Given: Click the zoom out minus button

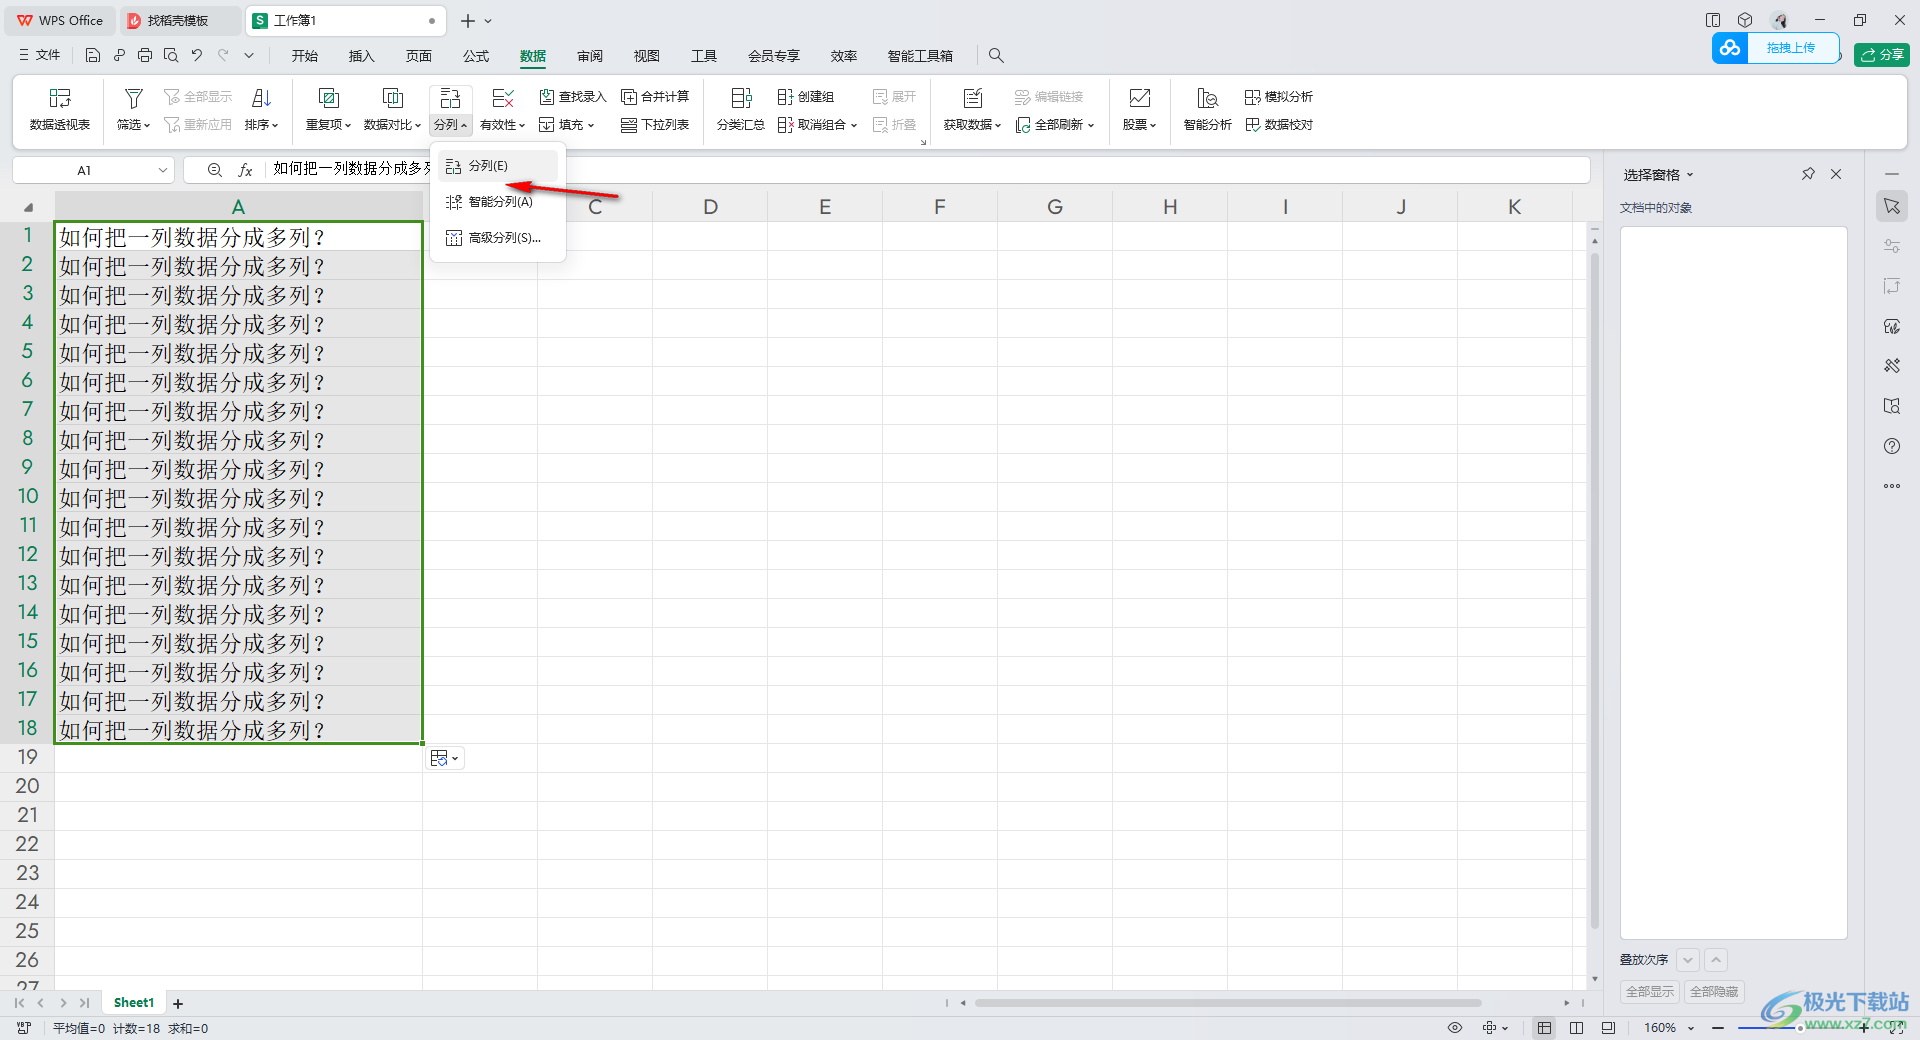Looking at the screenshot, I should (1718, 1028).
